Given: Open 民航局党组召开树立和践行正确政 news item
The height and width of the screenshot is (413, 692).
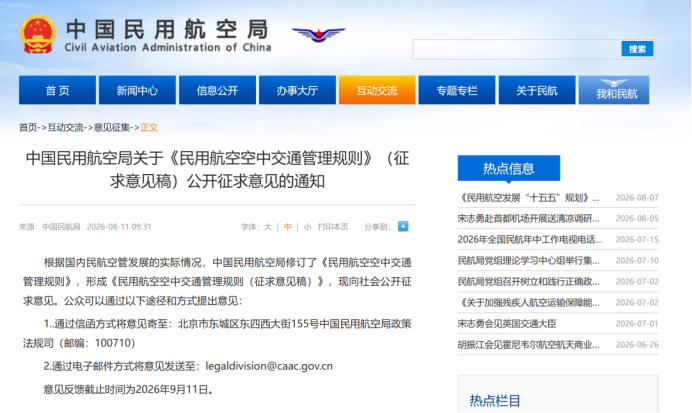Looking at the screenshot, I should click(x=528, y=282).
